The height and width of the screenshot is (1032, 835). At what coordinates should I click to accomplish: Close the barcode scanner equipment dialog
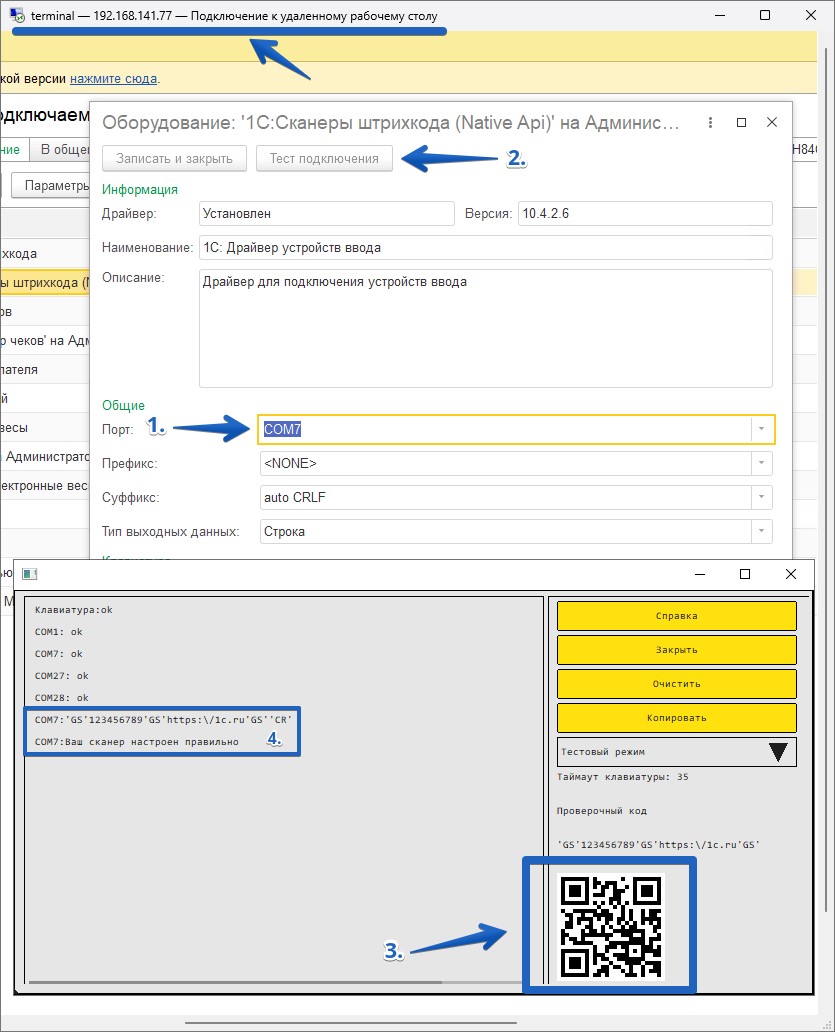(x=772, y=122)
